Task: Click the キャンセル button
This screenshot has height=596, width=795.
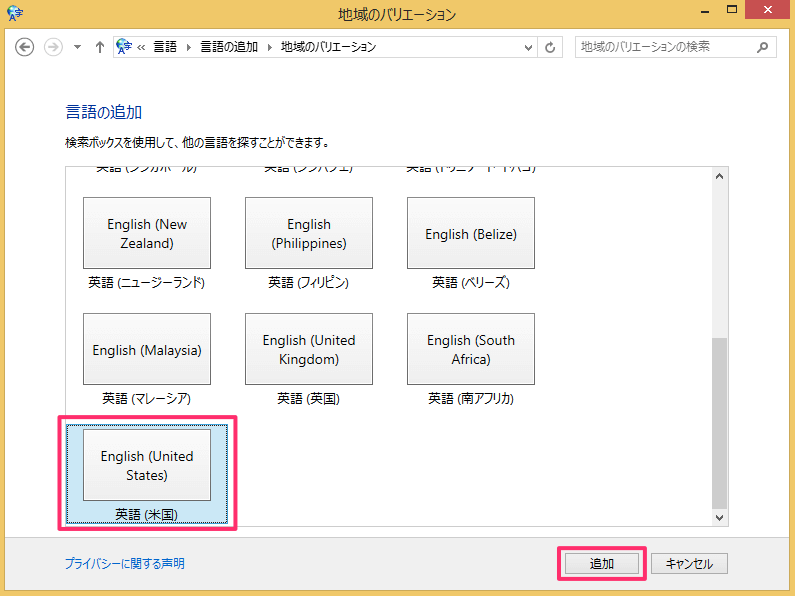Action: pos(689,563)
